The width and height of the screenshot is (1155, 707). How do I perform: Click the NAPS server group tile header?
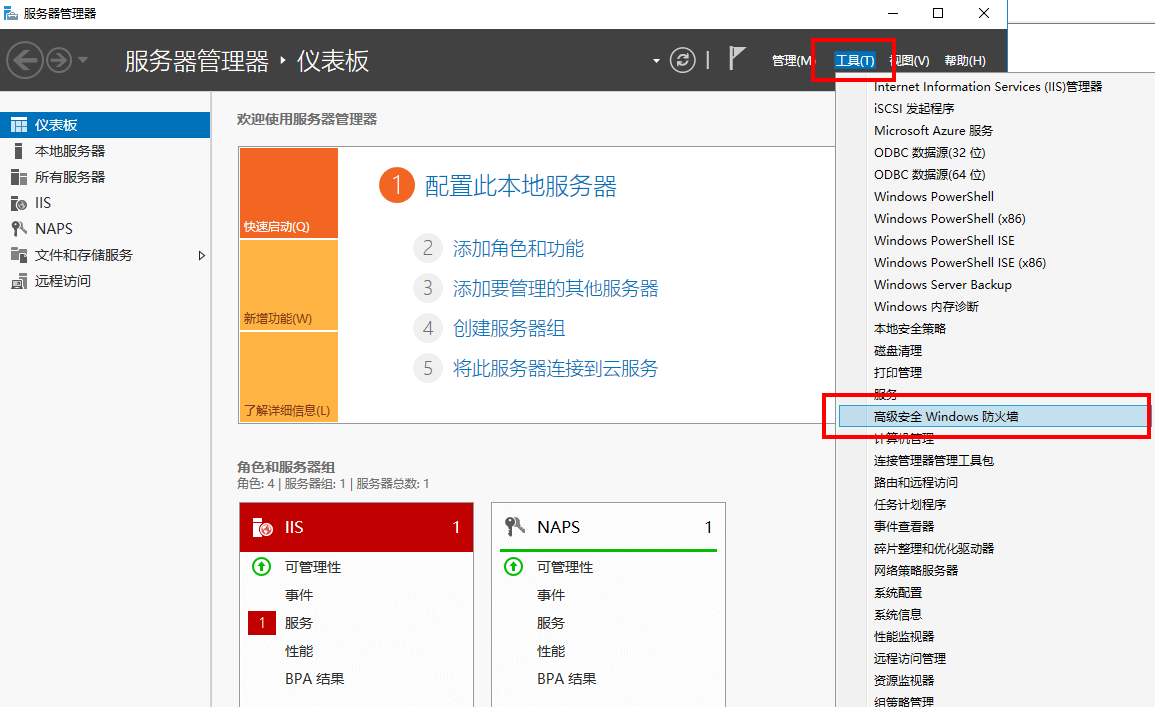[x=608, y=527]
